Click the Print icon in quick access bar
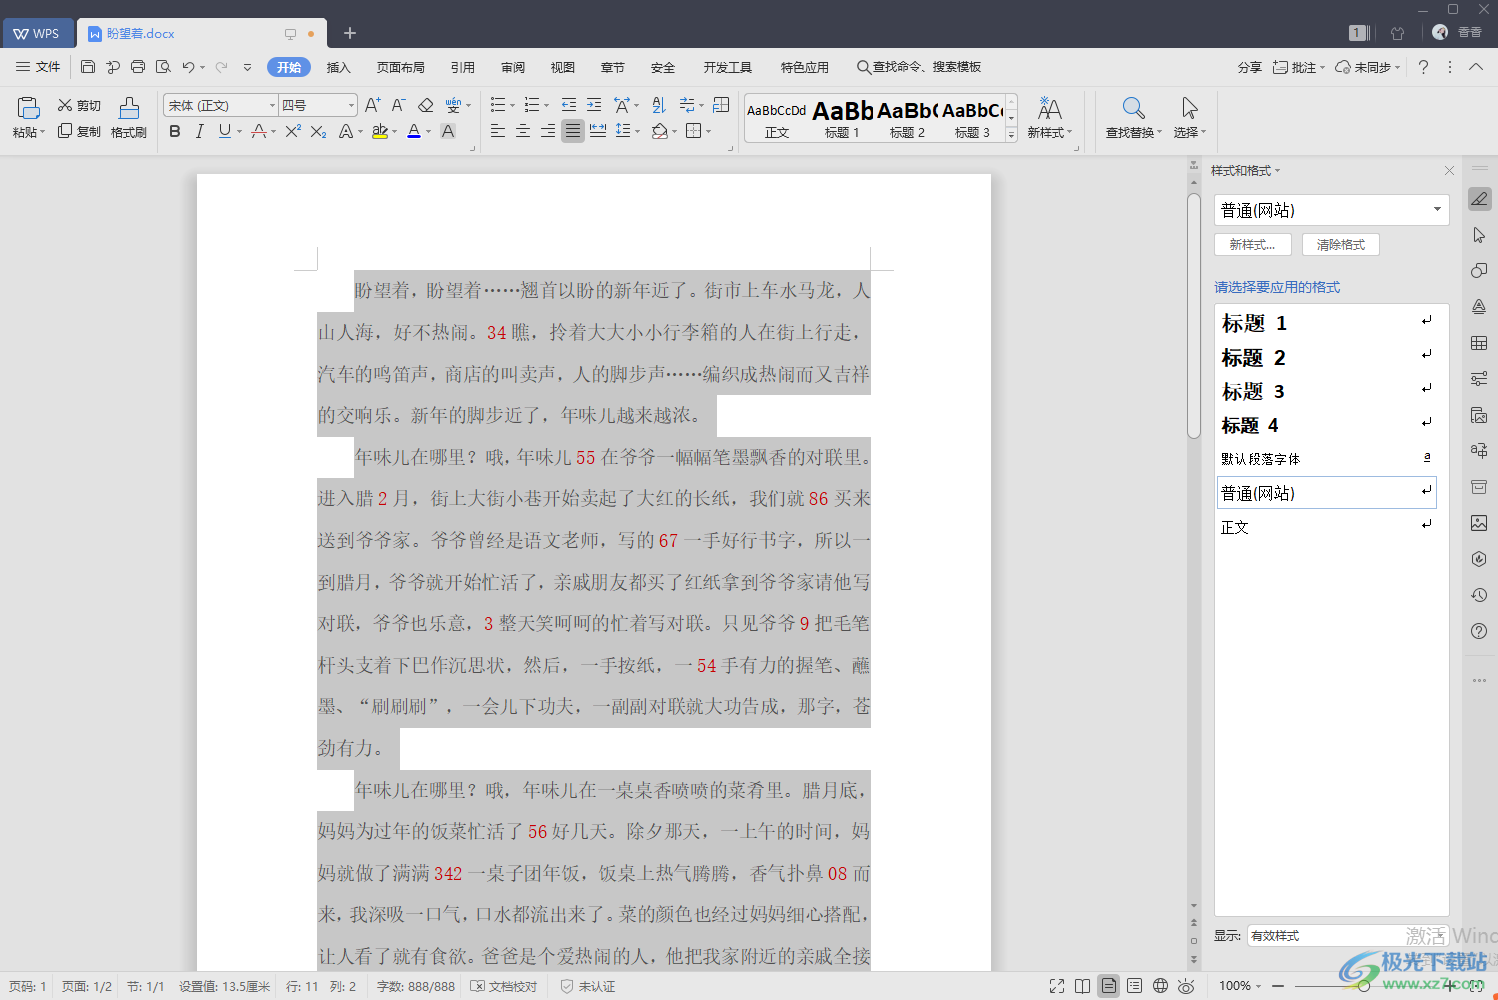 (x=138, y=67)
